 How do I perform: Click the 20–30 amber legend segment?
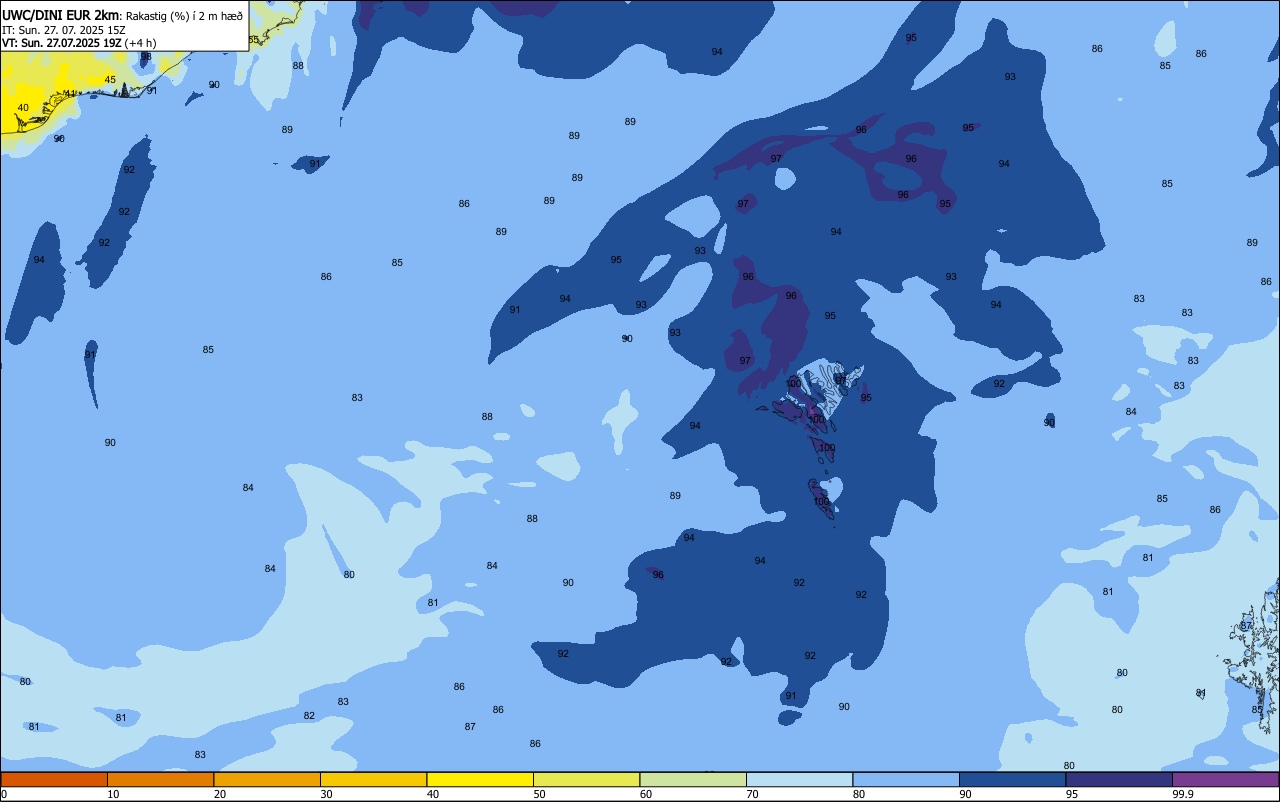point(267,779)
